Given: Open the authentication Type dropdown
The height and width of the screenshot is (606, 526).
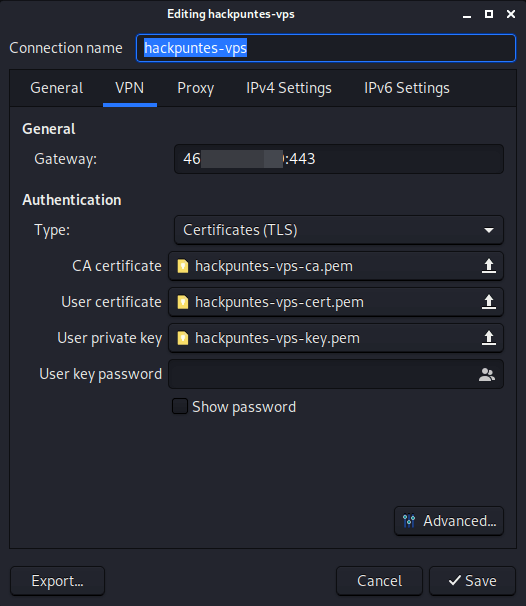Looking at the screenshot, I should pos(339,230).
